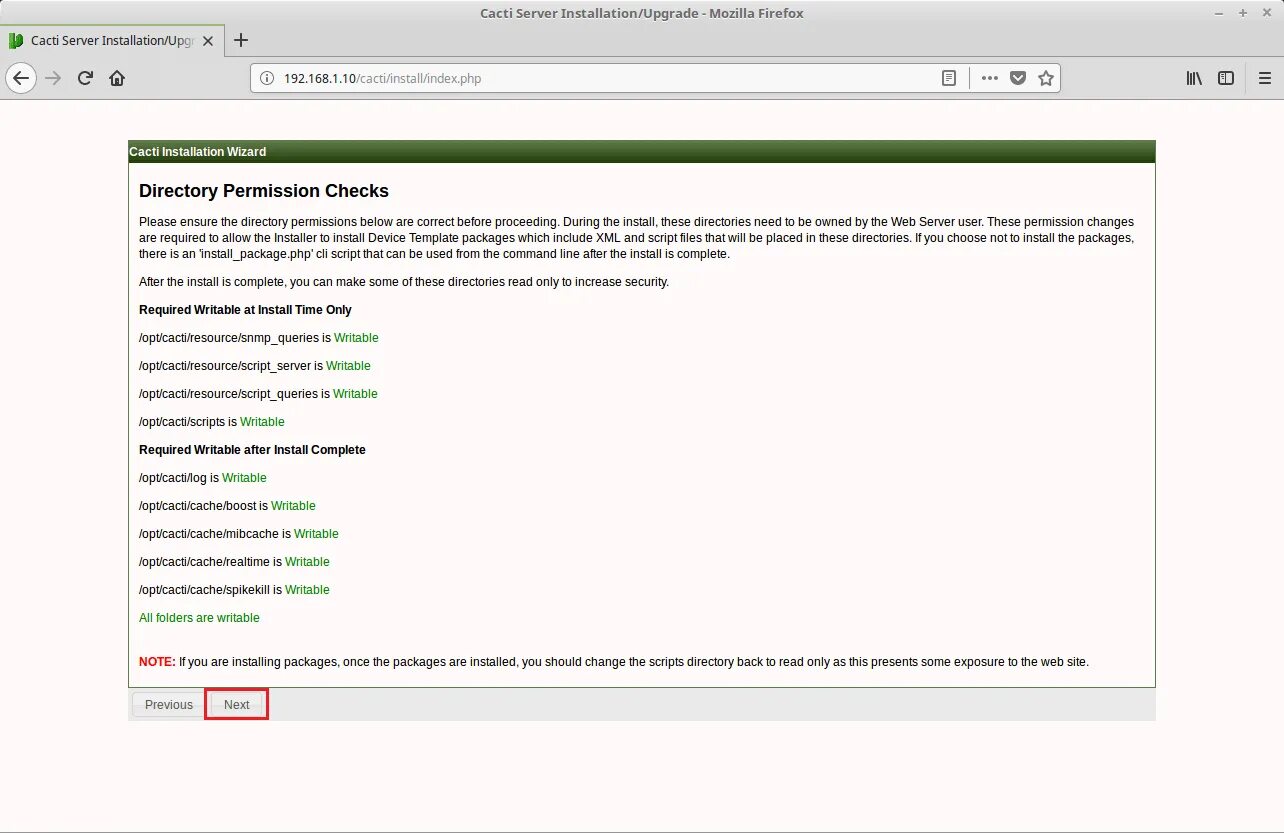Click '/opt/cacti/cache/spikekill is Writable' line
The width and height of the screenshot is (1284, 833).
pos(234,590)
